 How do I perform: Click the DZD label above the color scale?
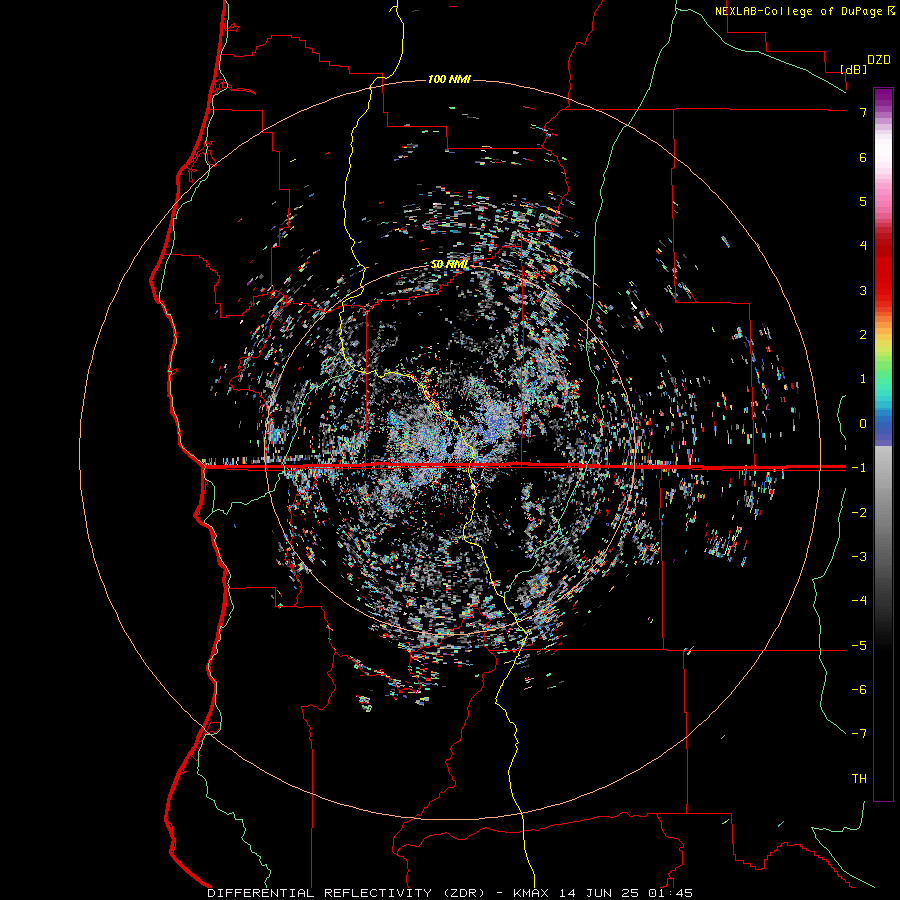[x=879, y=60]
